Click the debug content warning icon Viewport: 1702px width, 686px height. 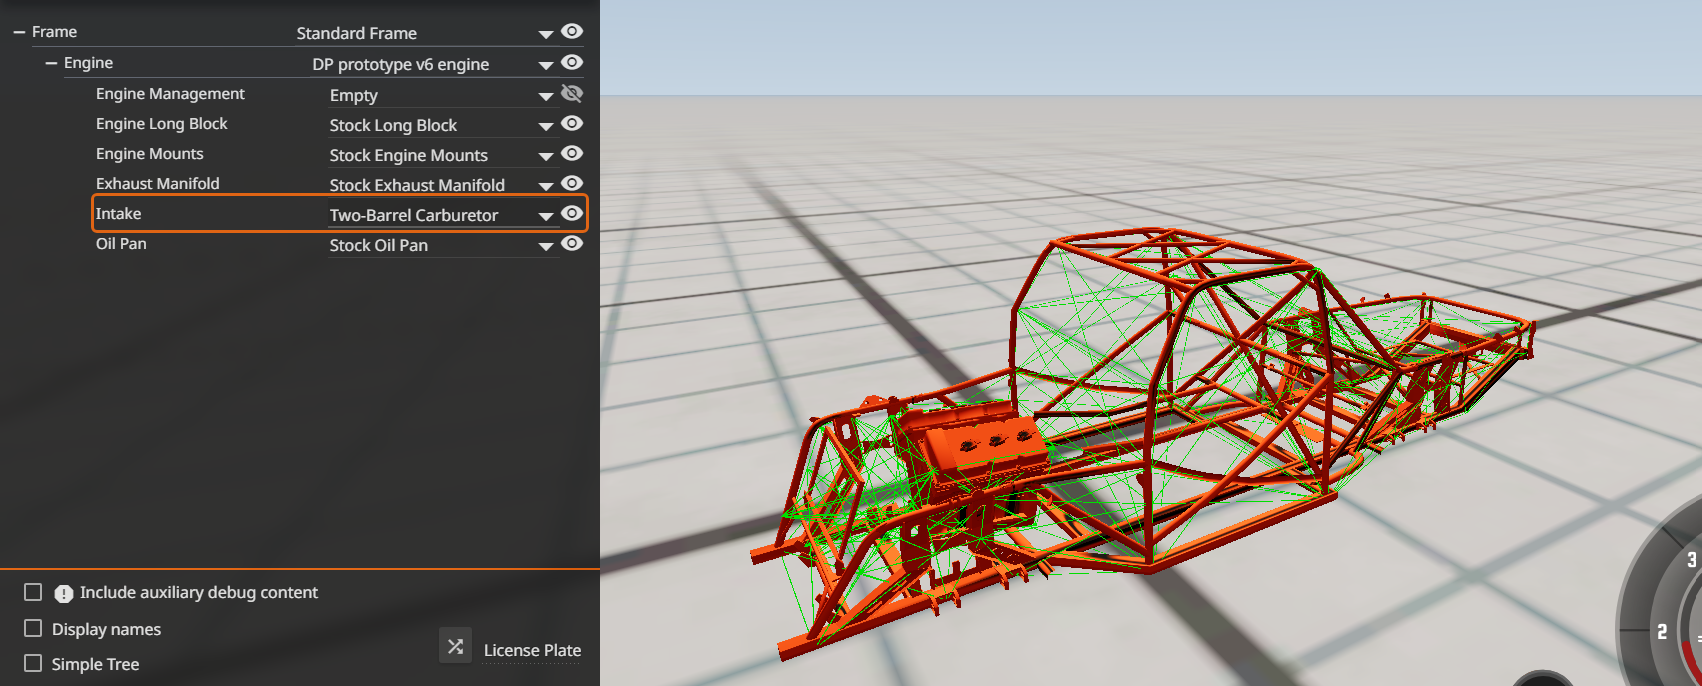click(x=63, y=593)
